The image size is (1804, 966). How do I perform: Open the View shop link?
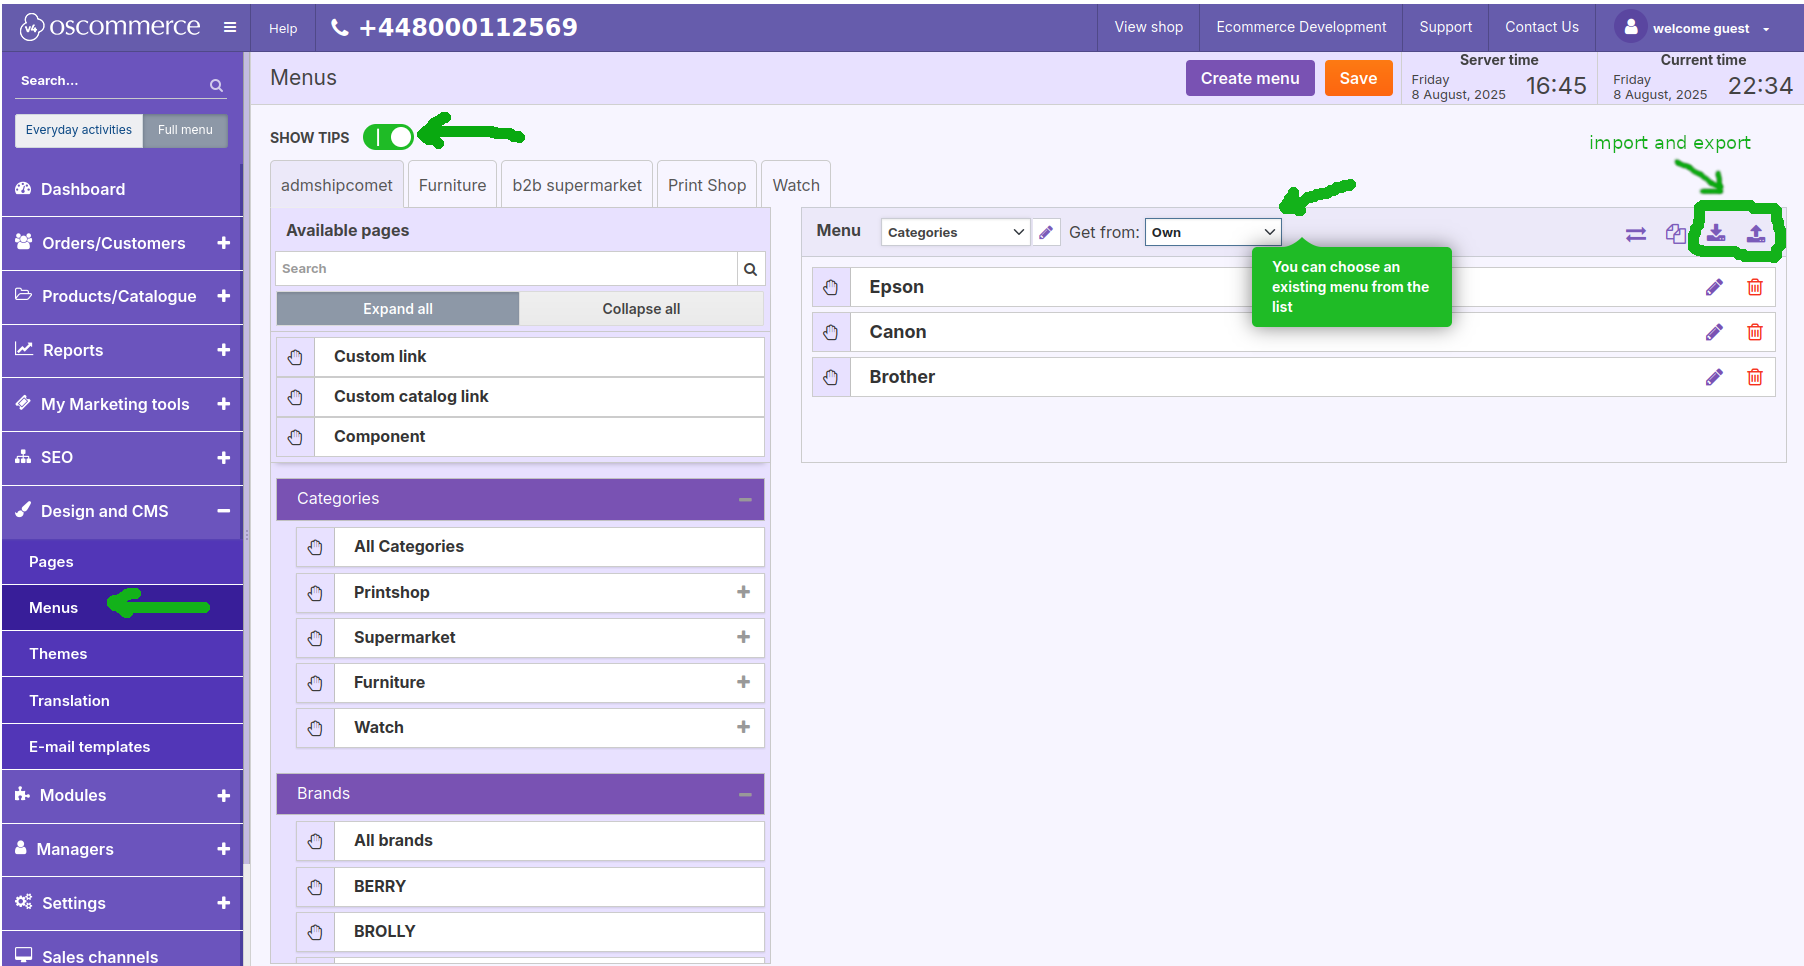point(1149,27)
